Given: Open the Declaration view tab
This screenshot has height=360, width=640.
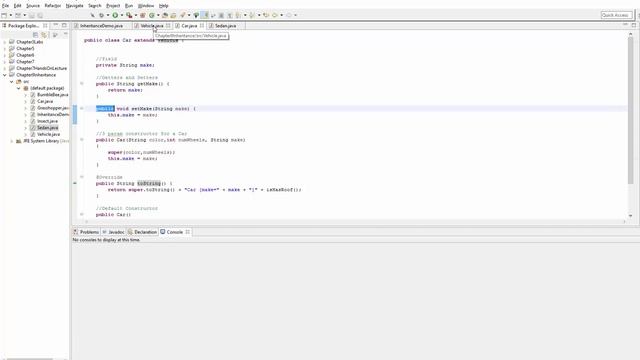Looking at the screenshot, I should pyautogui.click(x=145, y=232).
